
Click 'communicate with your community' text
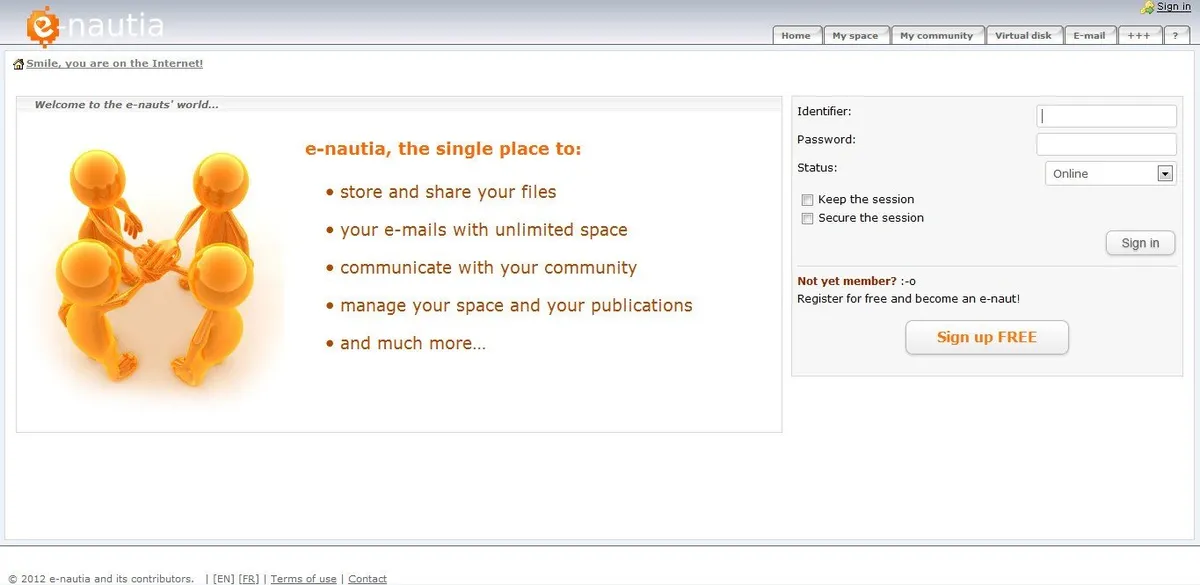pyautogui.click(x=488, y=268)
